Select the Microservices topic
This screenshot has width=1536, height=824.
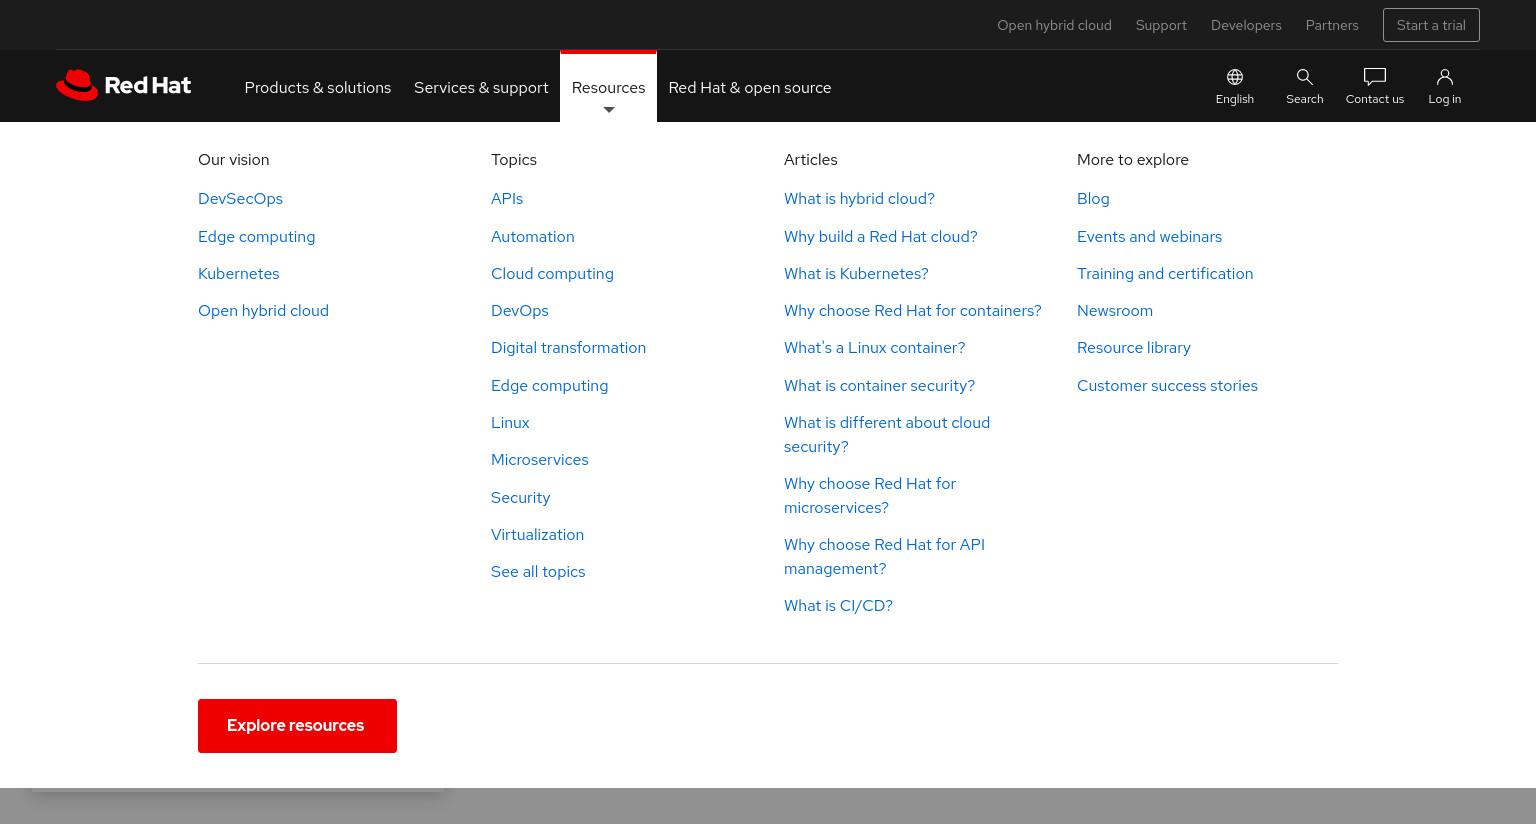click(x=539, y=460)
